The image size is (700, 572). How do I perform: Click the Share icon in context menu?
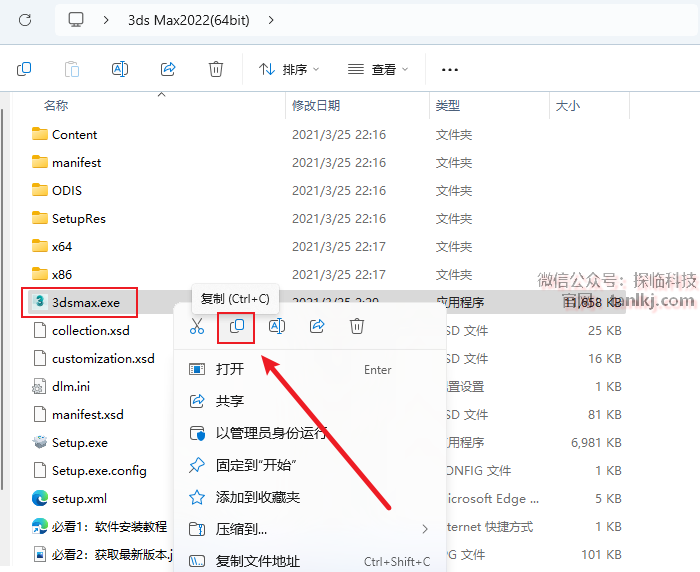(317, 326)
